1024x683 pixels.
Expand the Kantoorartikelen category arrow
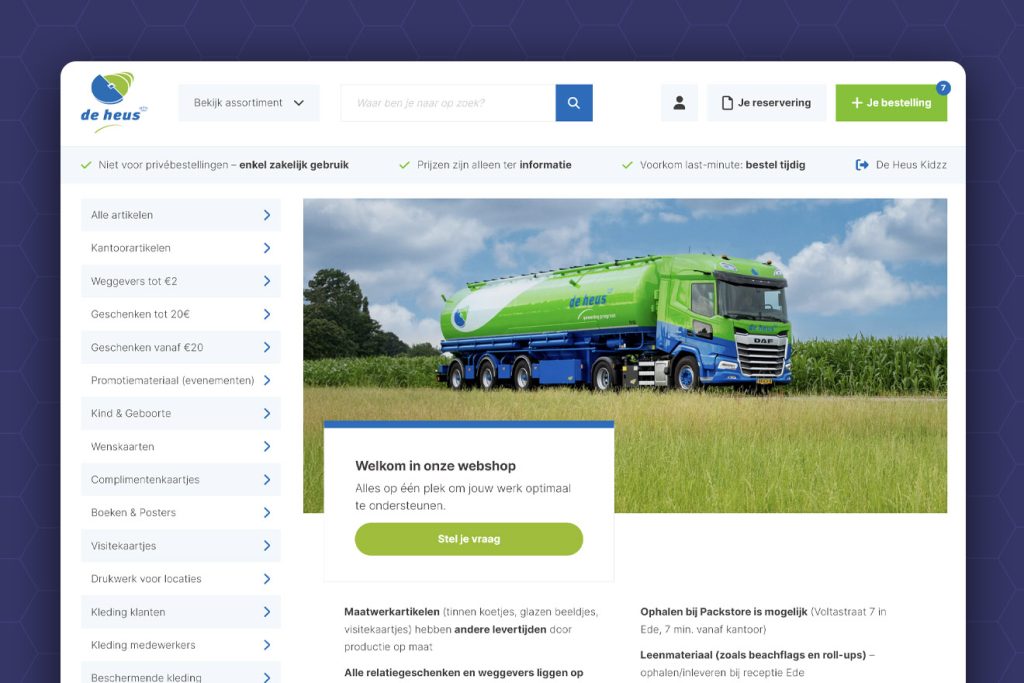click(267, 248)
